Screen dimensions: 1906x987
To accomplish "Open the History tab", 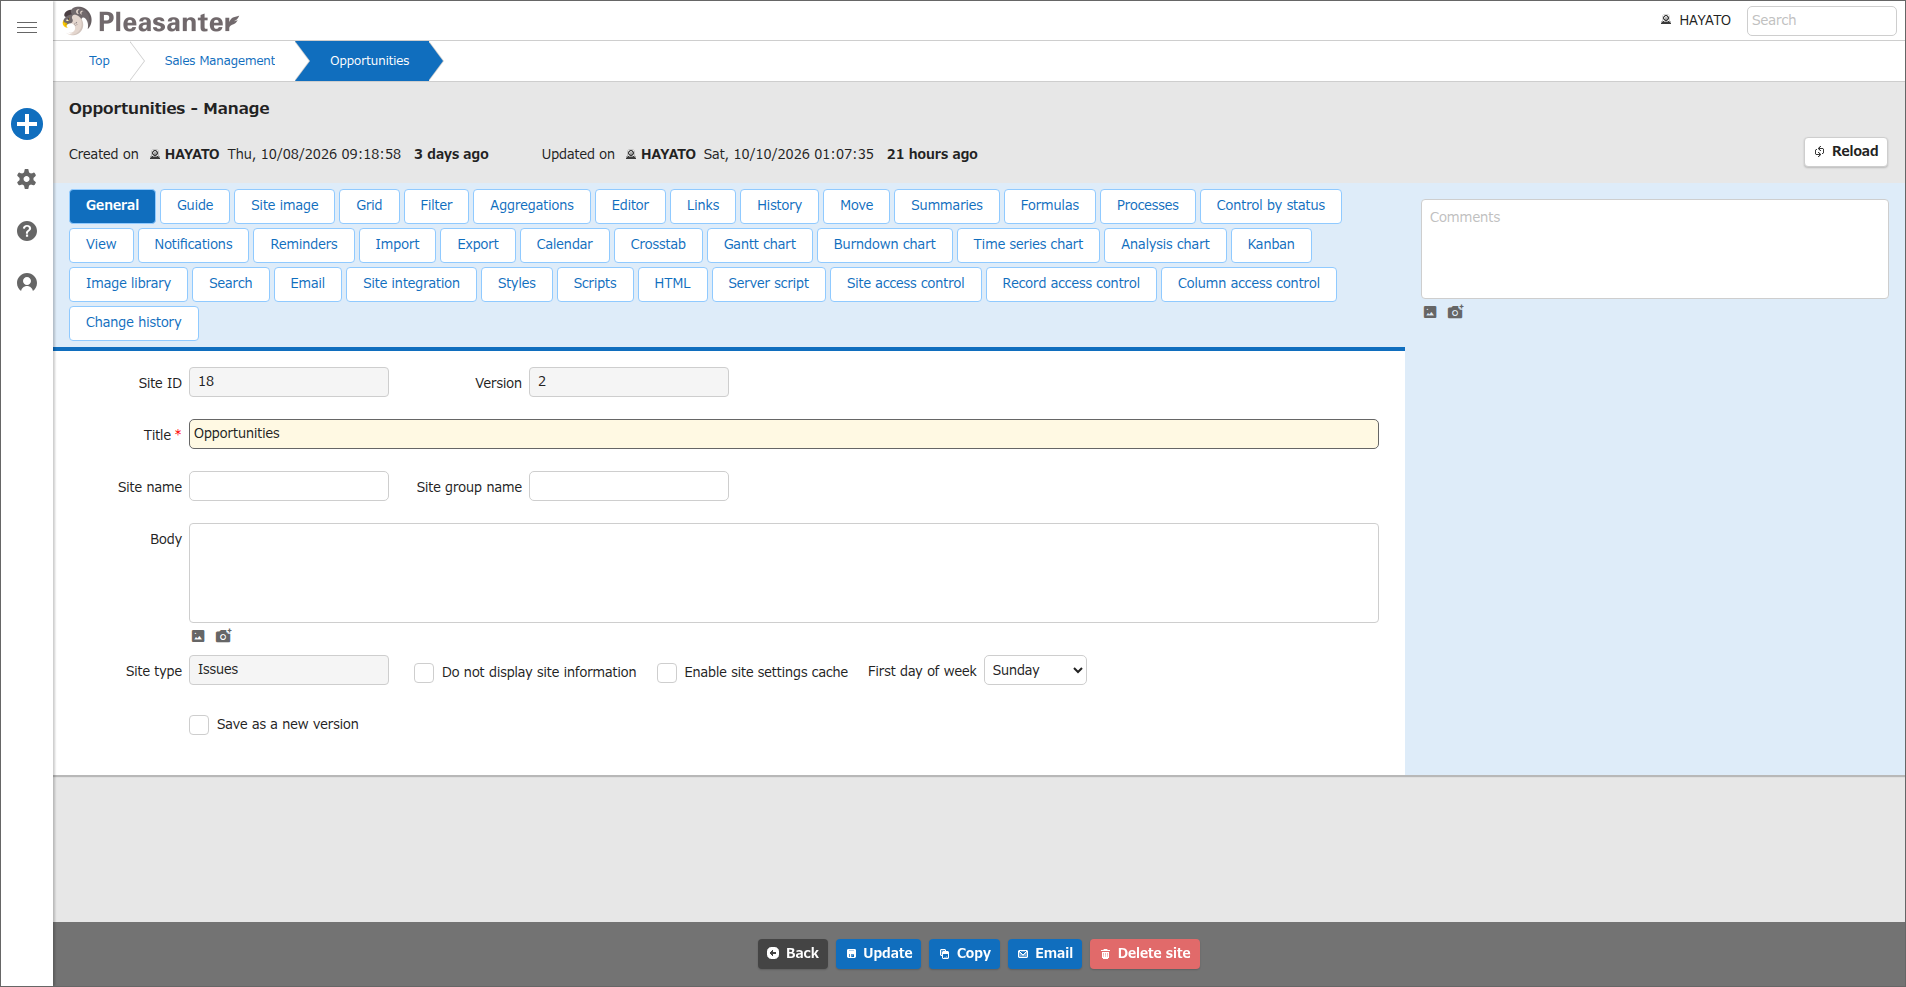I will [779, 206].
